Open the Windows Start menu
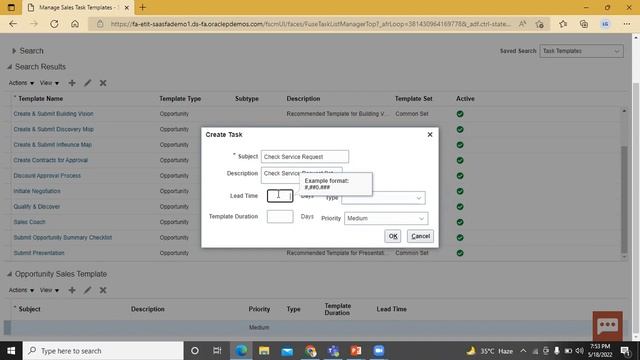Image resolution: width=640 pixels, height=360 pixels. pyautogui.click(x=11, y=351)
